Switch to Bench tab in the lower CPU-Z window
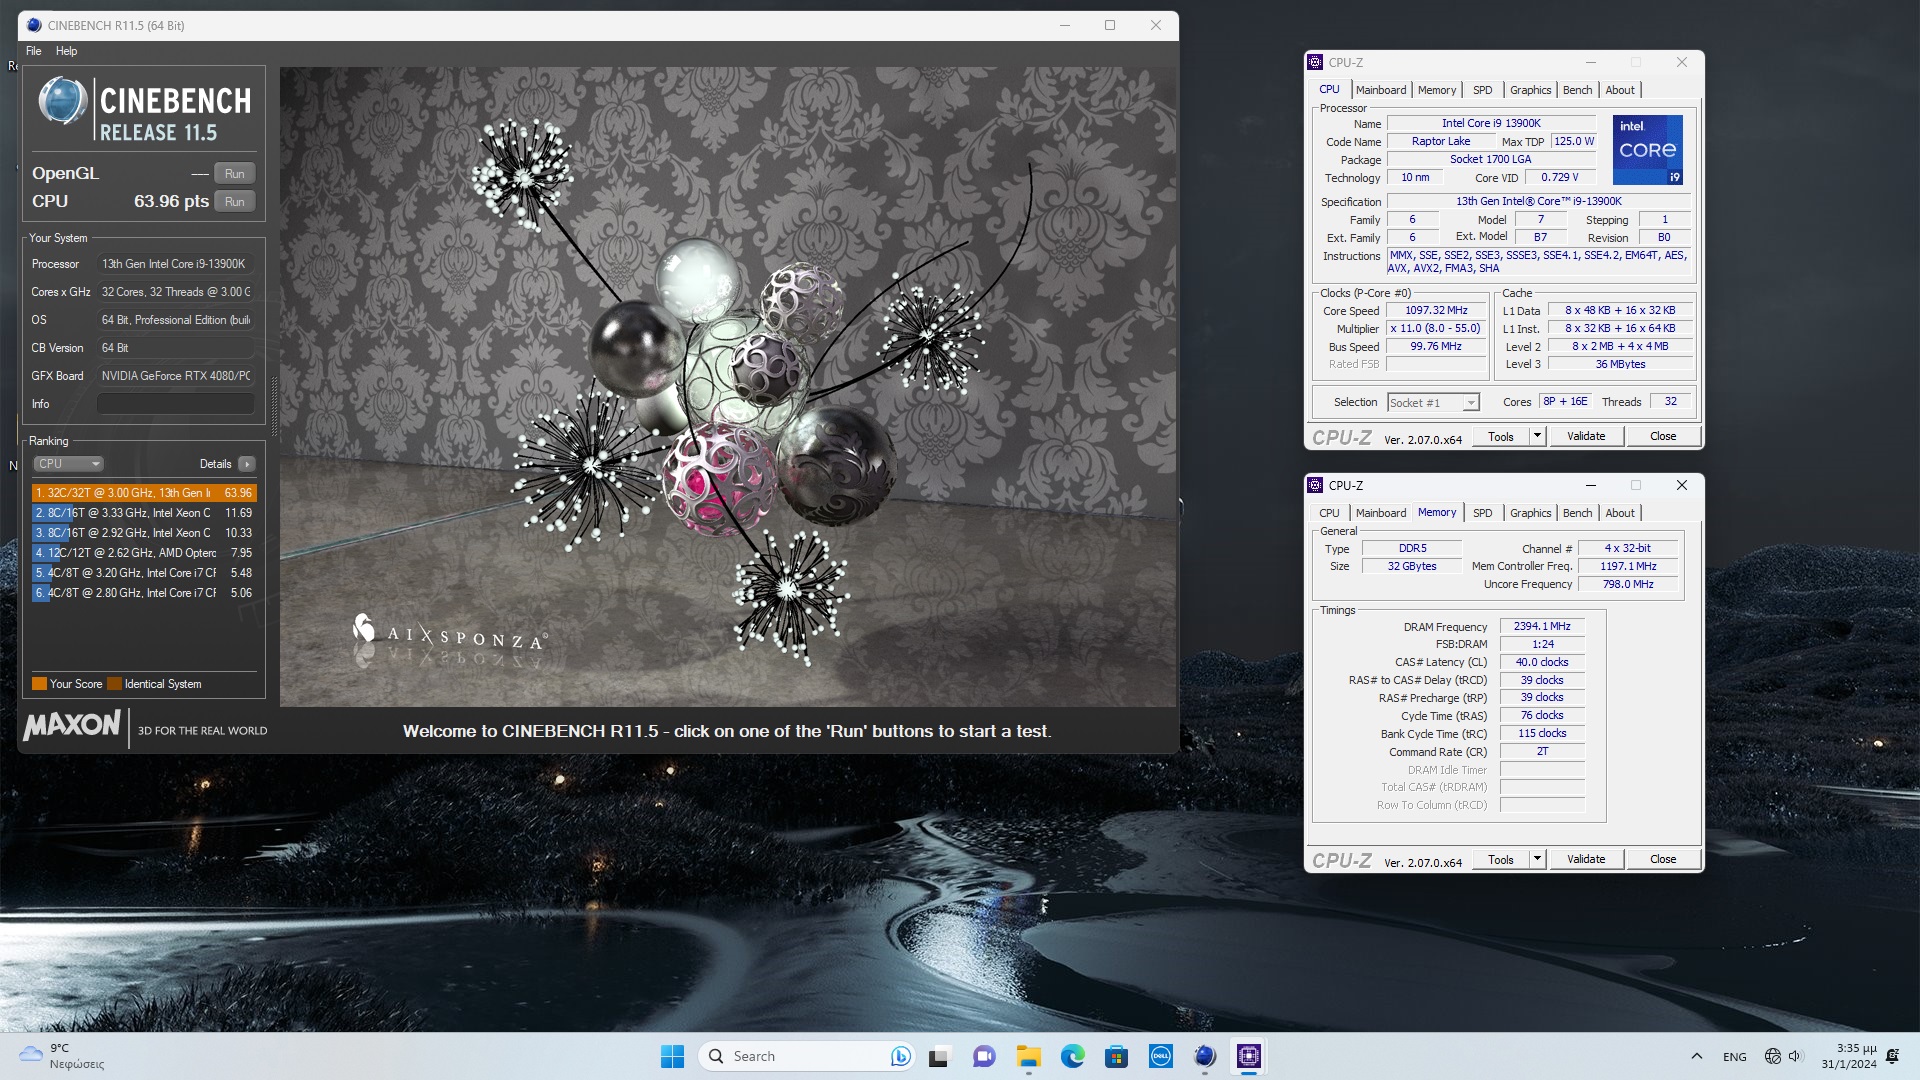Screen dimensions: 1920x1080 (1577, 513)
